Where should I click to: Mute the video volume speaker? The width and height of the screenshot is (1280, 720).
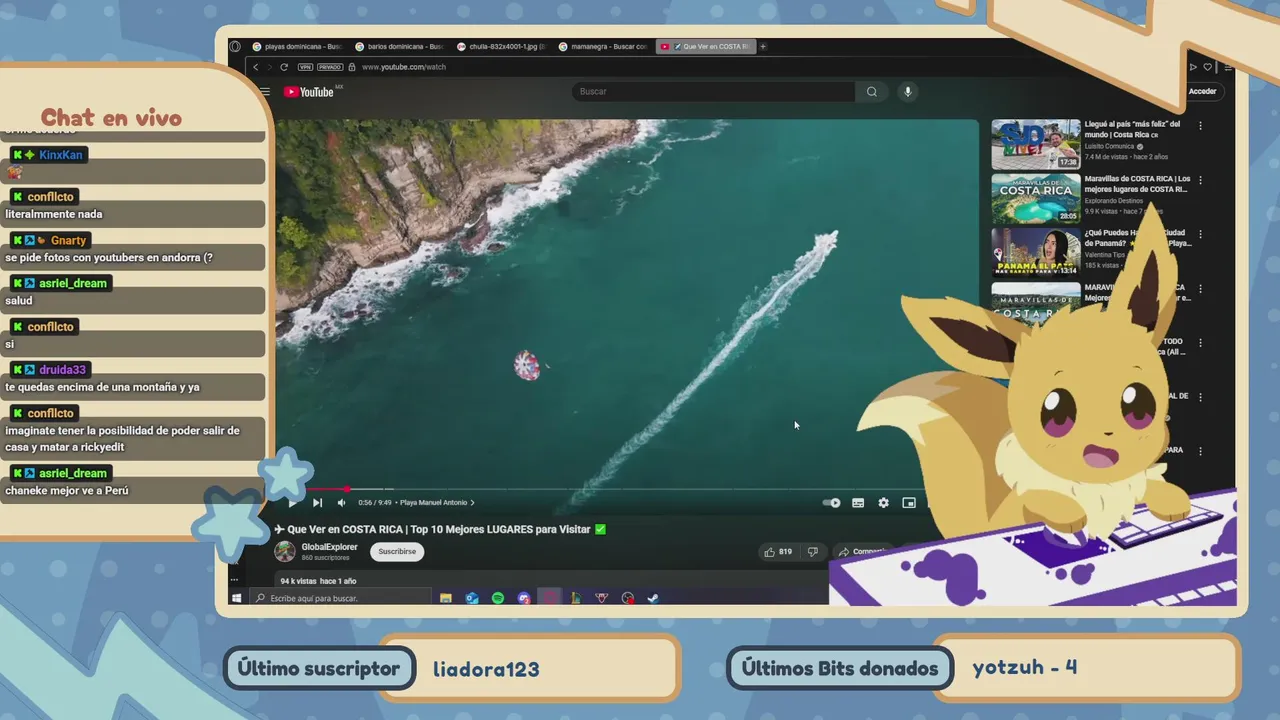pos(341,503)
